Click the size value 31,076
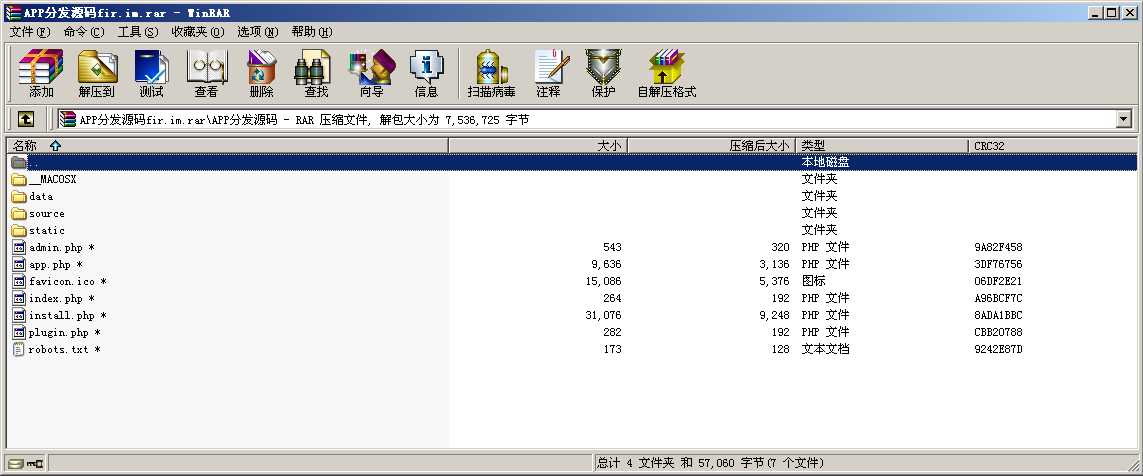This screenshot has width=1143, height=476. click(x=603, y=316)
